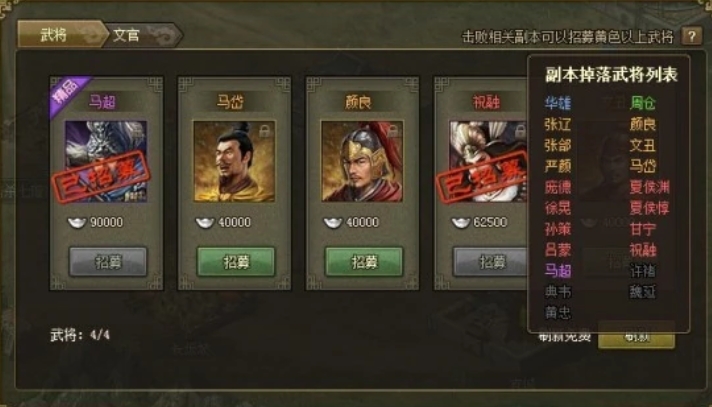Recruit 马岱 with green 招募 button
Viewport: 712px width, 407px height.
point(236,262)
